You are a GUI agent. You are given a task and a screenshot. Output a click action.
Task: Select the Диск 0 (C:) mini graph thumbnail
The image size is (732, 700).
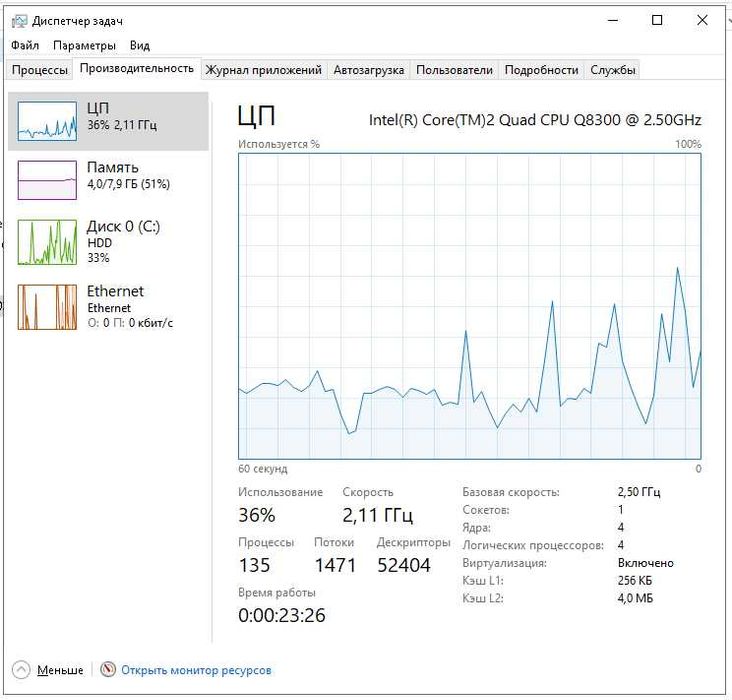tap(47, 242)
